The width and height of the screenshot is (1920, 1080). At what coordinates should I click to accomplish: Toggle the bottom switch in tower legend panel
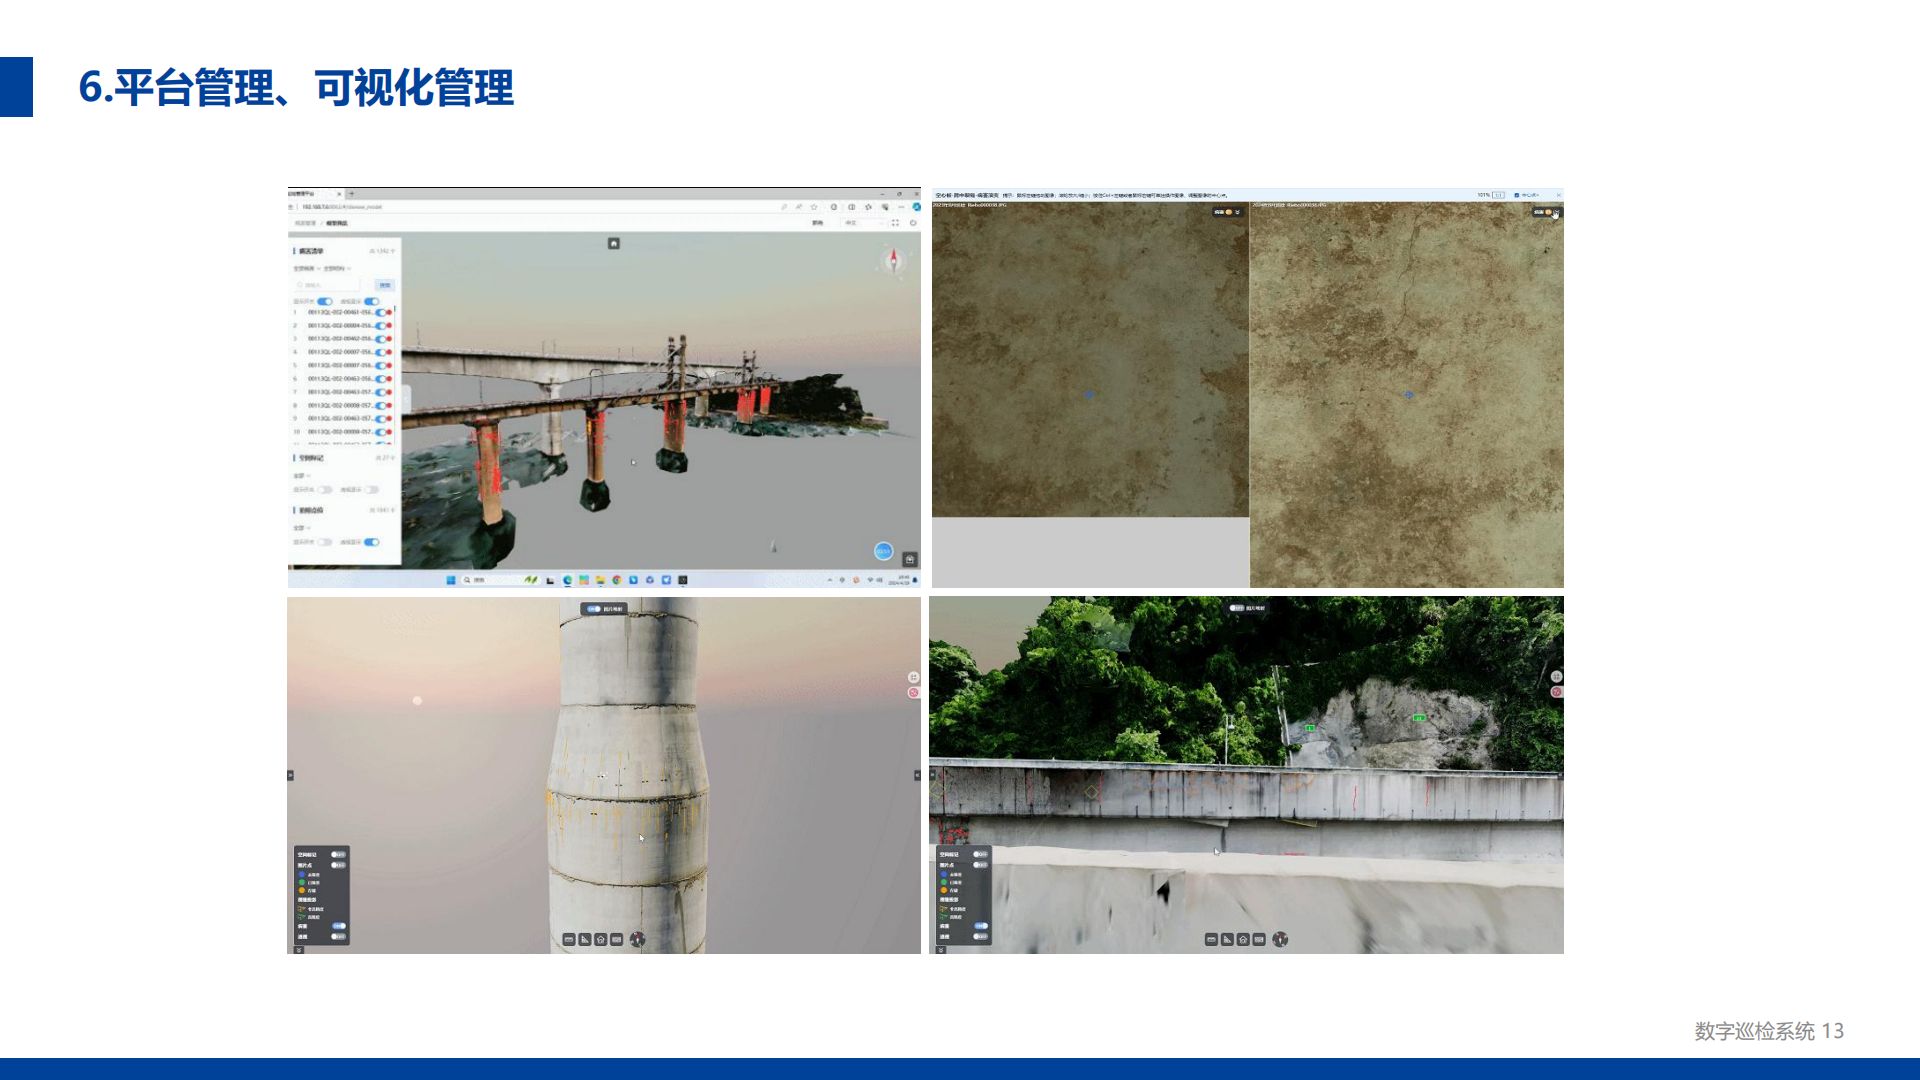(339, 937)
